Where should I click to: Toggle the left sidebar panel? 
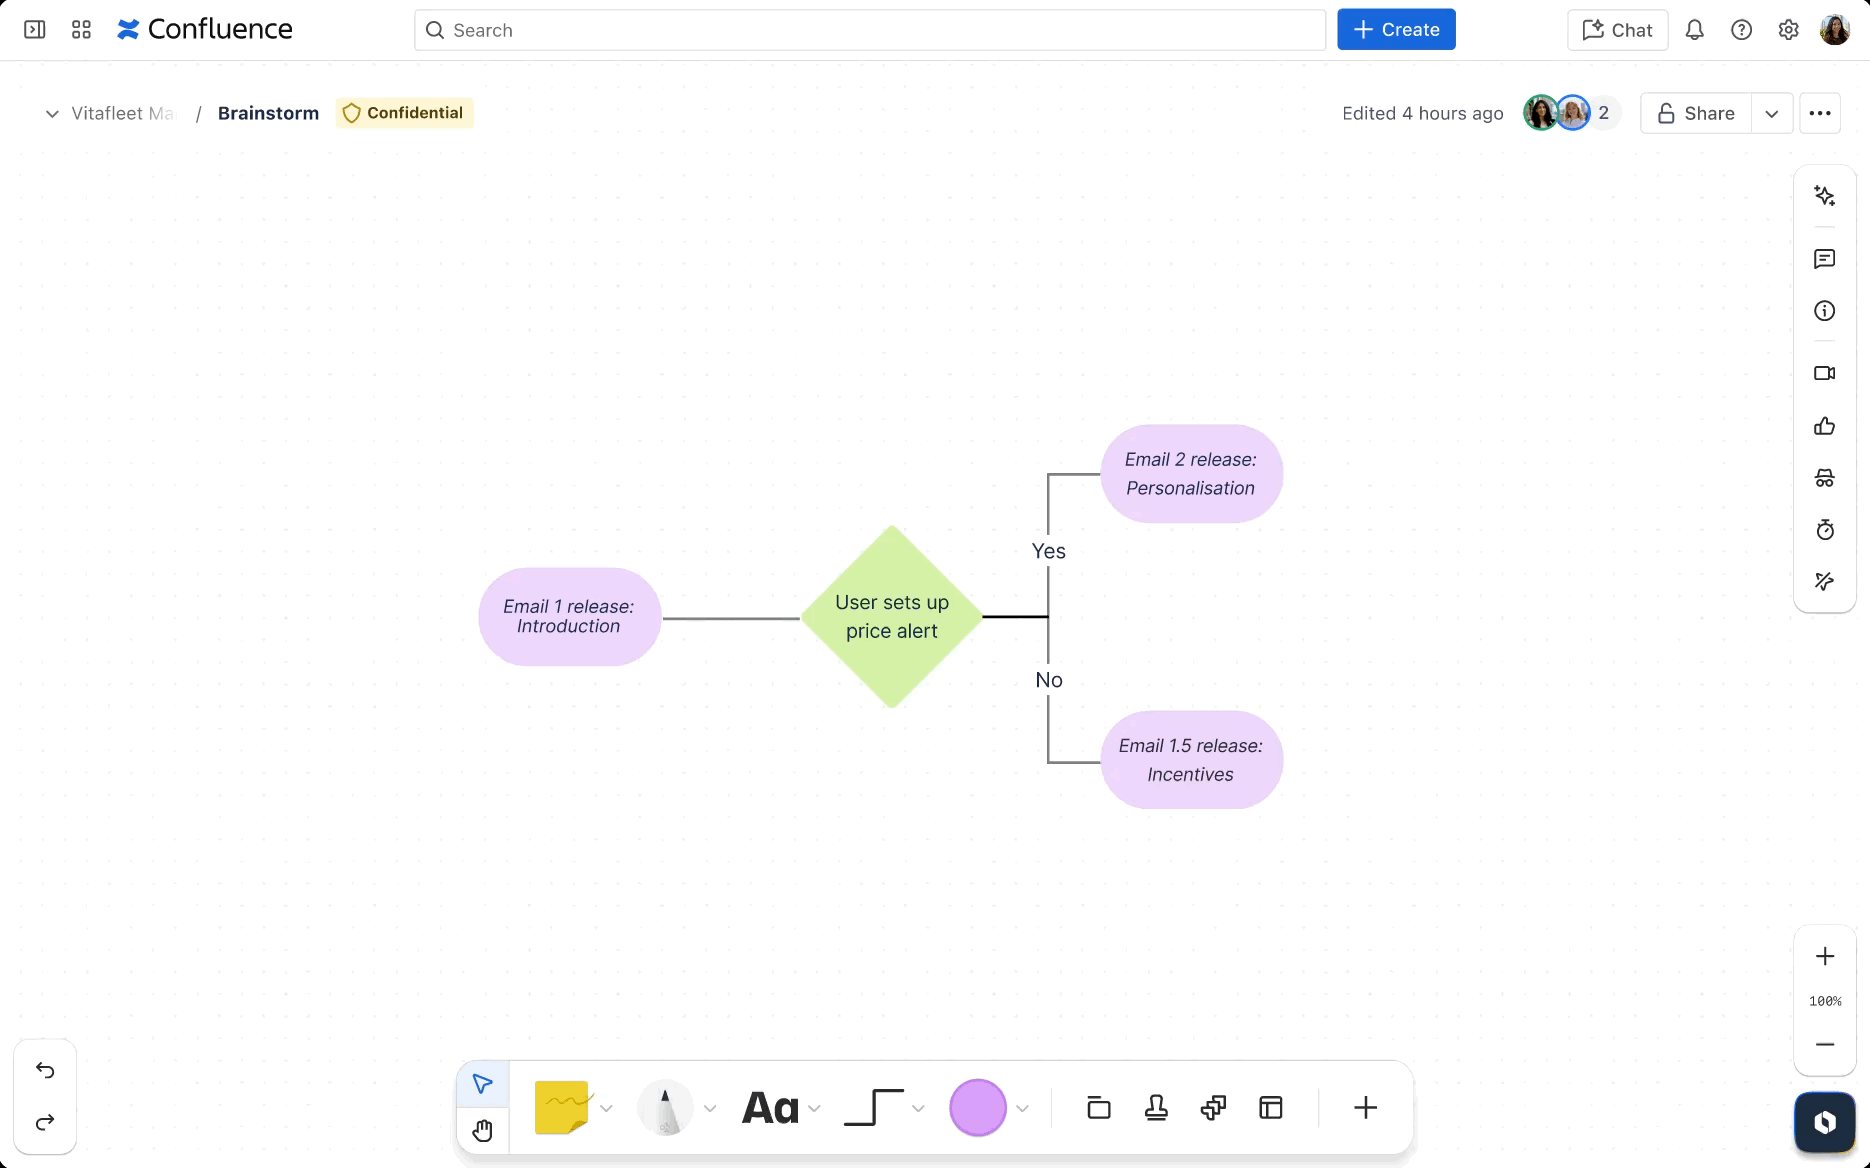click(35, 30)
